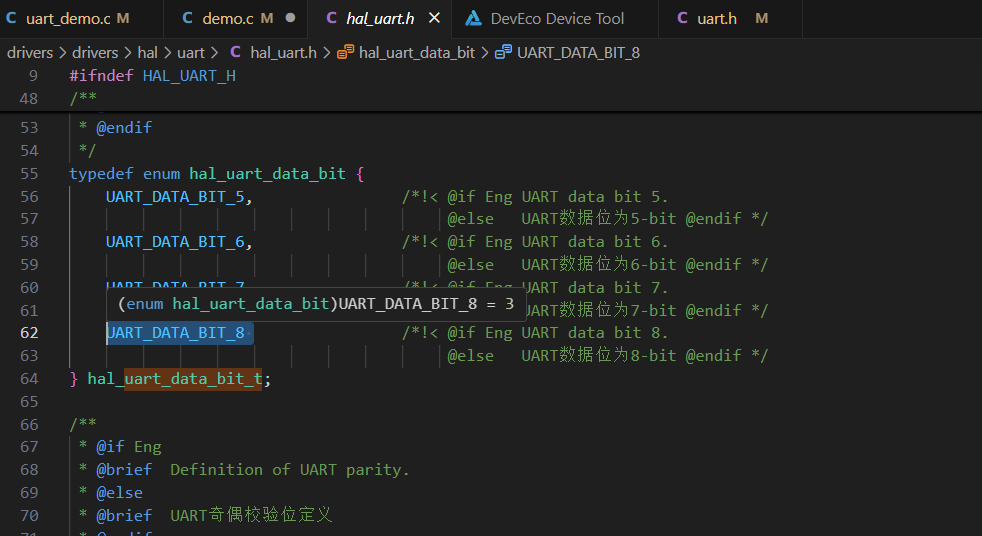Select hal_uart_data_bit in the breadcrumb

417,53
